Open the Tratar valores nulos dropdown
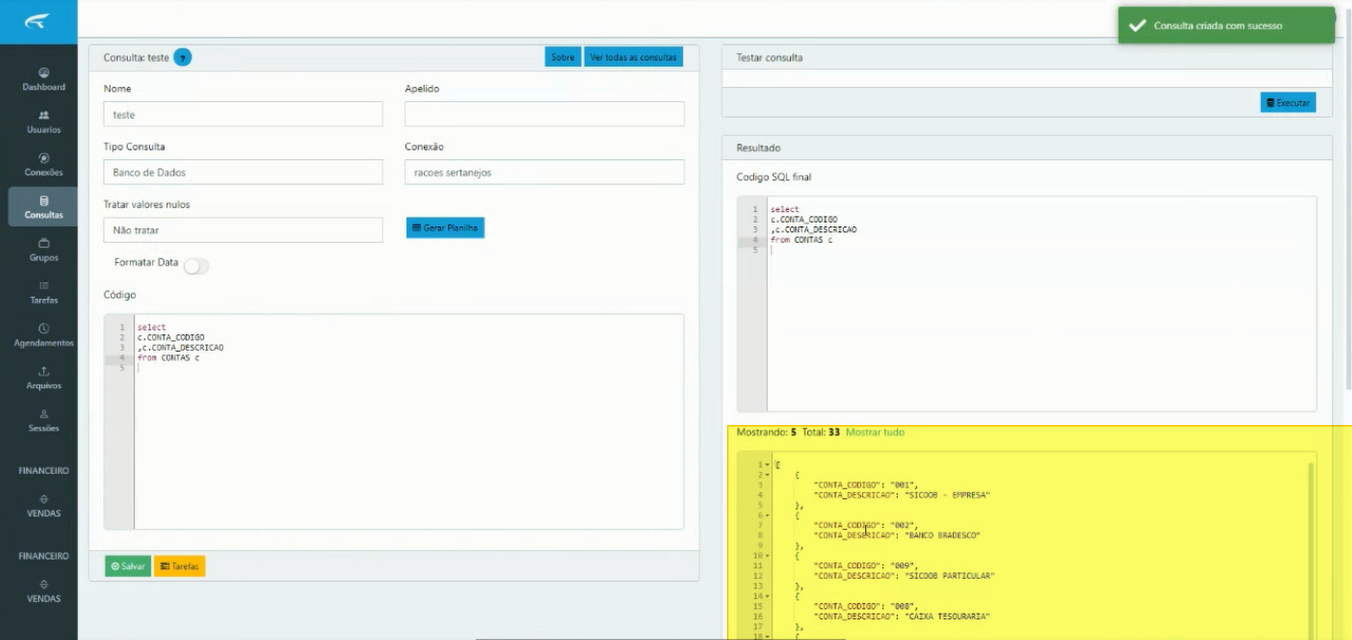The image size is (1352, 640). pyautogui.click(x=243, y=230)
